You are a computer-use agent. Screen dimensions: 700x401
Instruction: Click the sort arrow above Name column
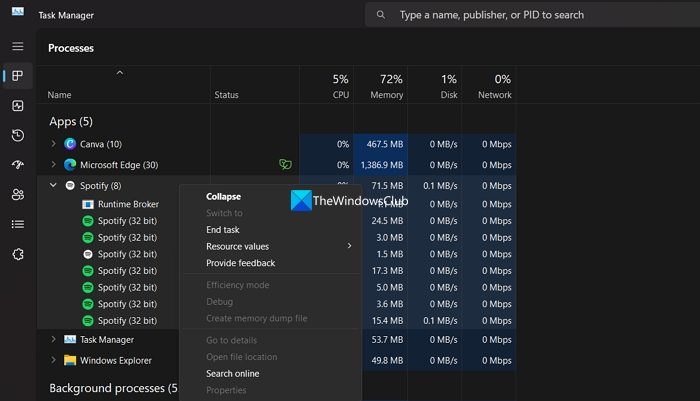point(120,72)
